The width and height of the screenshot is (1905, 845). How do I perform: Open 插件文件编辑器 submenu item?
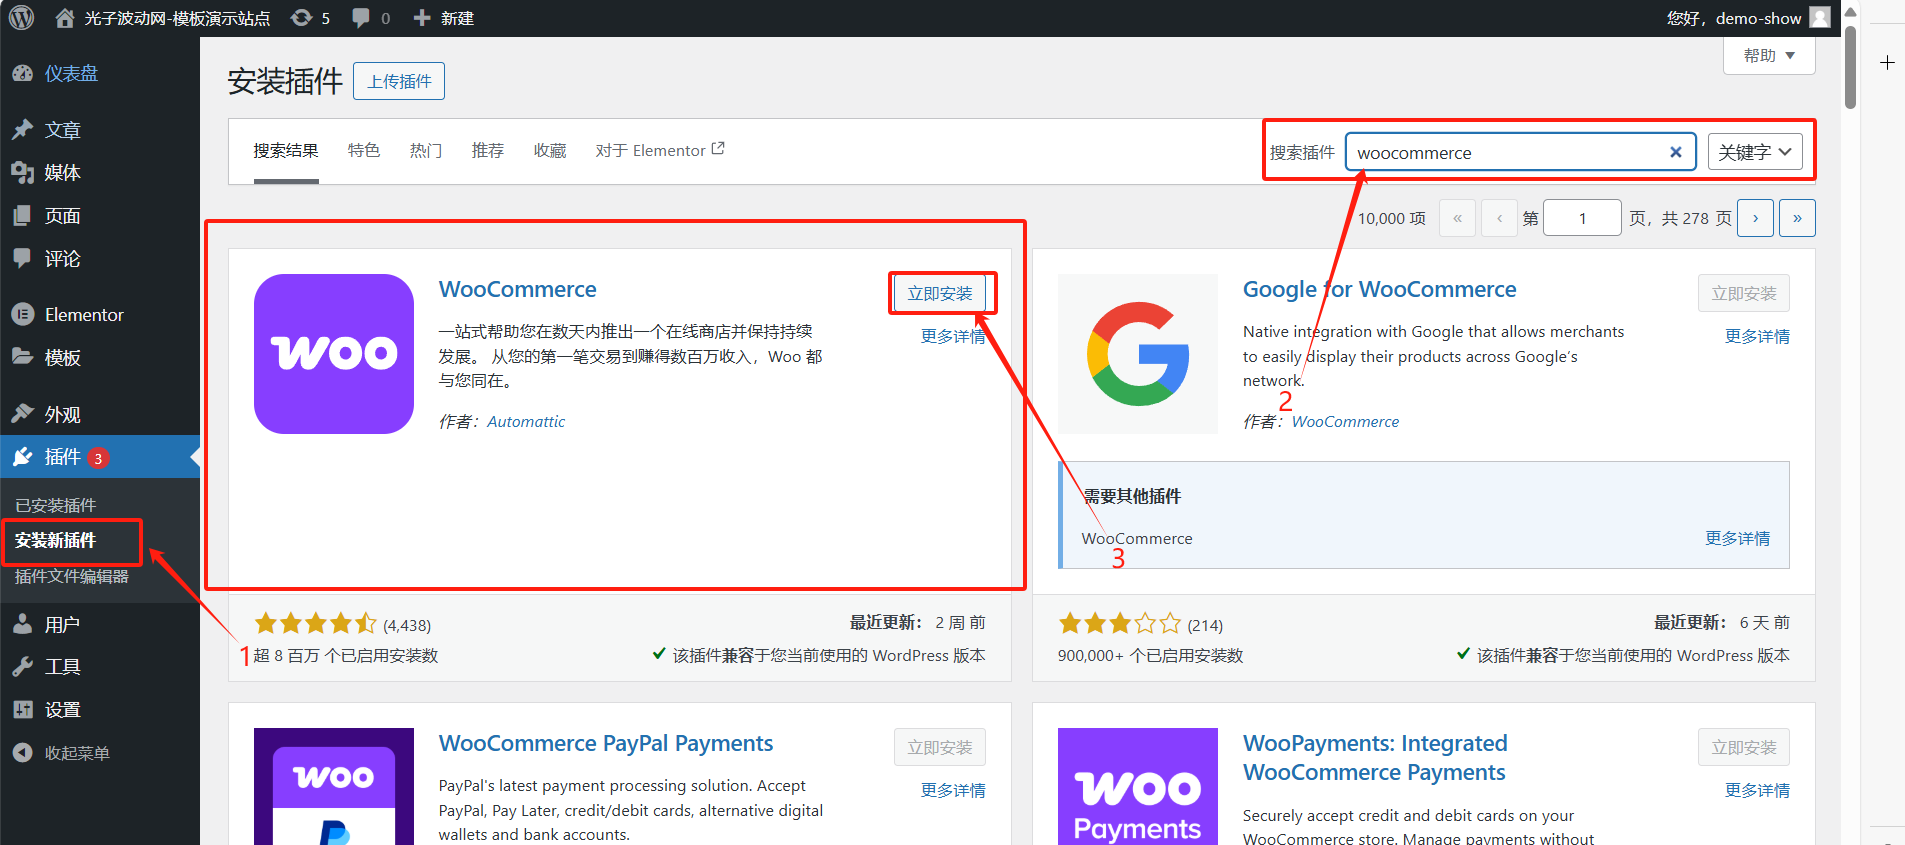click(72, 576)
